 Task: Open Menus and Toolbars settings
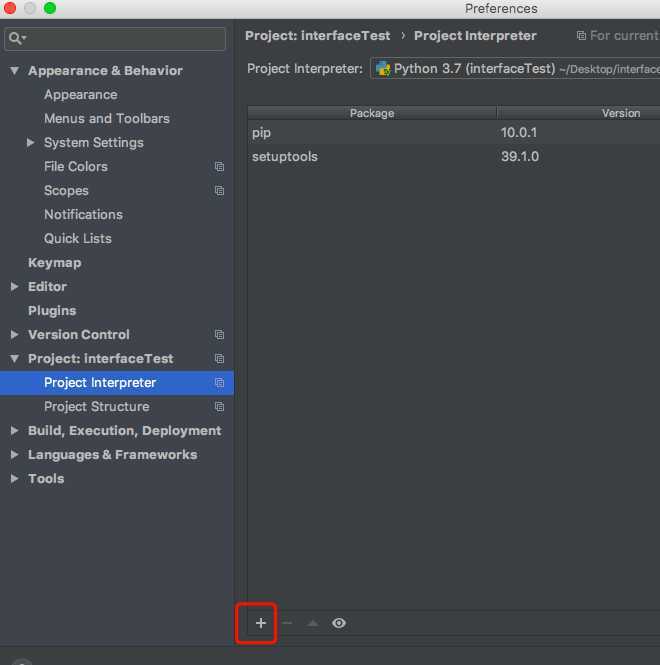coord(107,118)
